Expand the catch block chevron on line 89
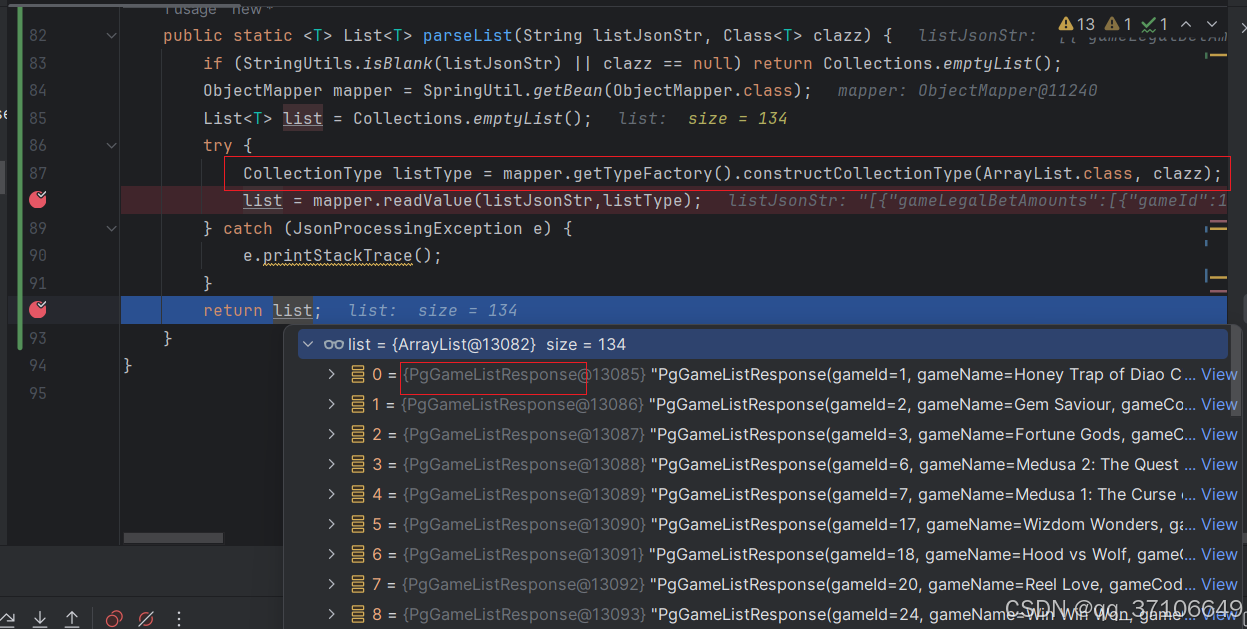 pos(112,228)
